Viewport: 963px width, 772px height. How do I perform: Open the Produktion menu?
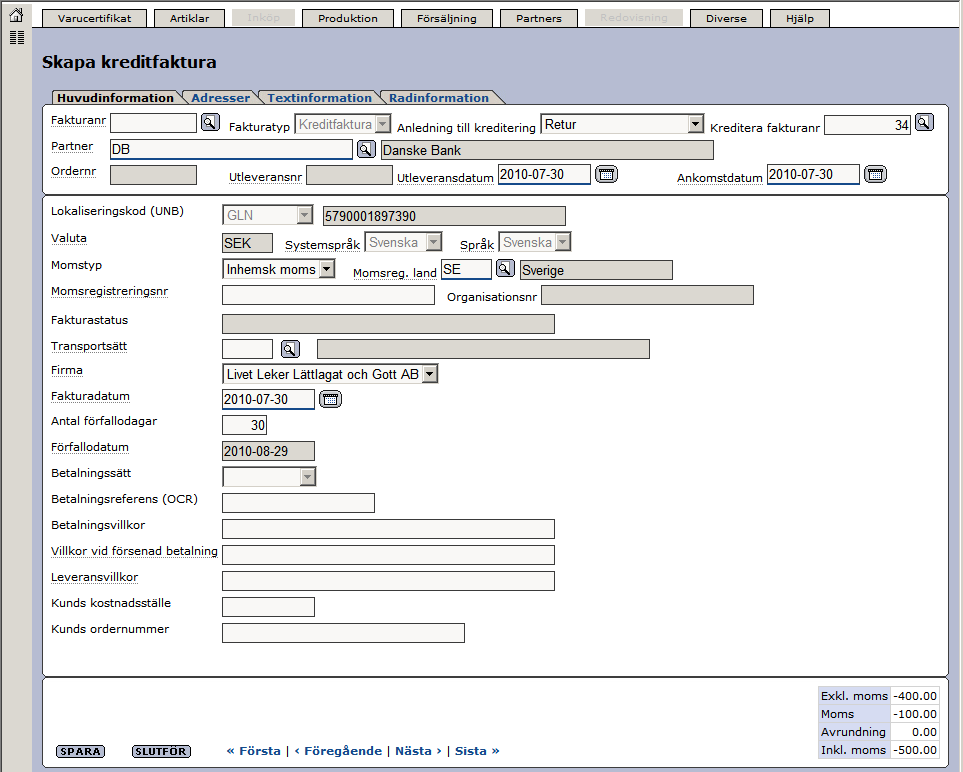[x=348, y=18]
